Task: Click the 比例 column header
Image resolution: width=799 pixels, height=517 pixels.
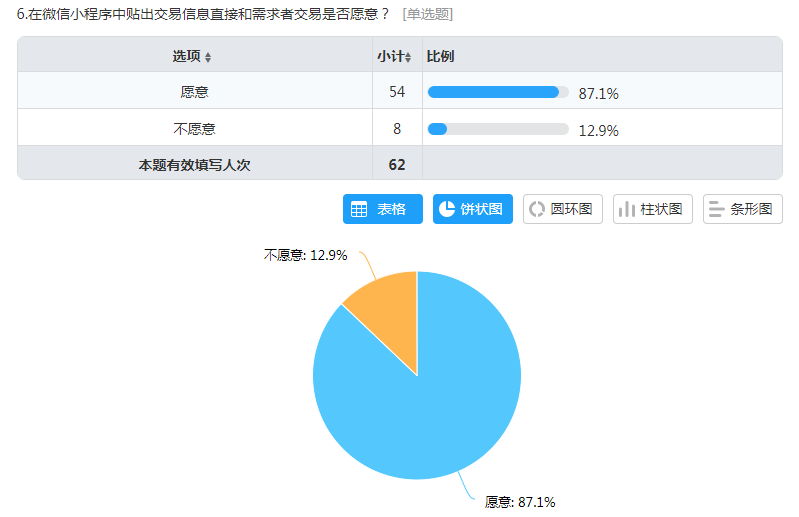Action: point(440,56)
